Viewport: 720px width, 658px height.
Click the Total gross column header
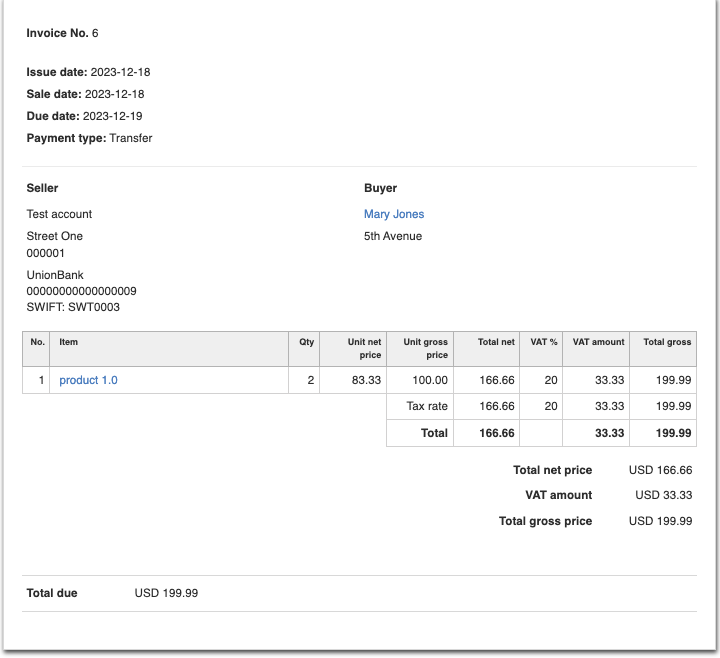point(666,342)
